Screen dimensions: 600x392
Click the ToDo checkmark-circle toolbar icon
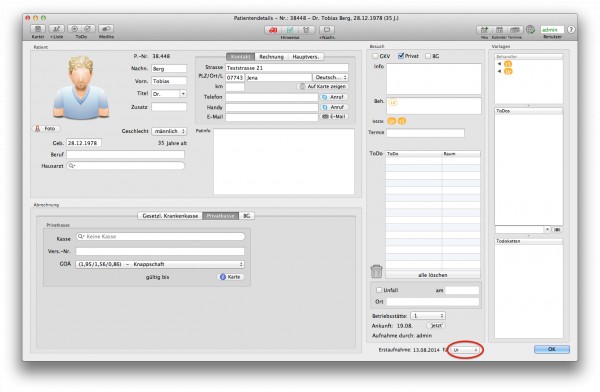tap(88, 29)
